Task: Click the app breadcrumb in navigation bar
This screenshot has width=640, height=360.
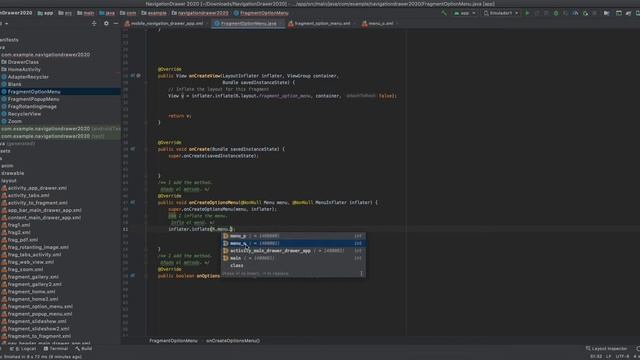Action: [x=46, y=13]
